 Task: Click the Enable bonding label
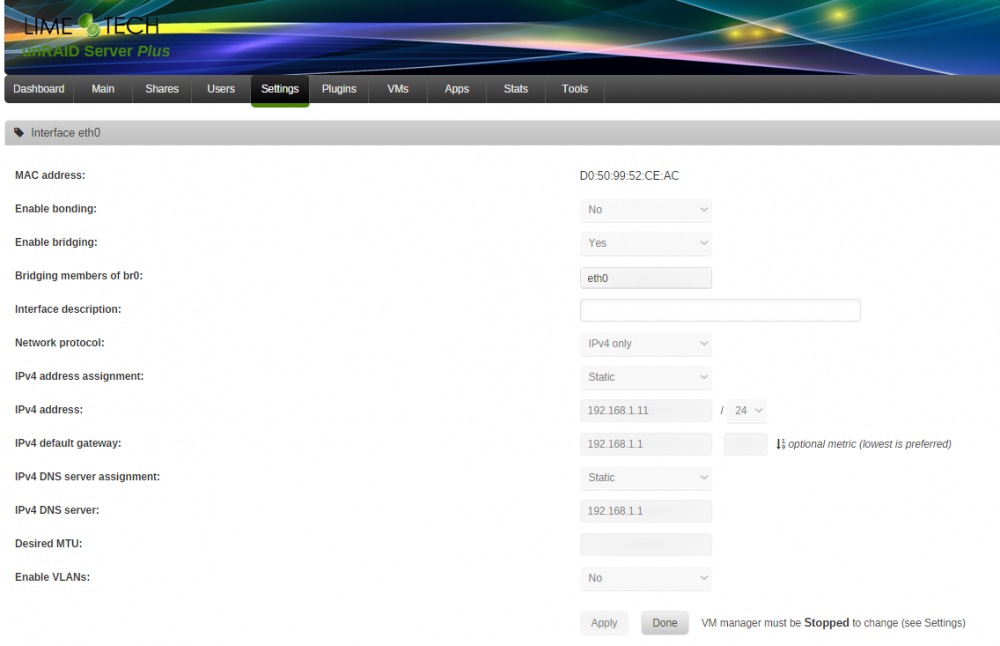[56, 209]
